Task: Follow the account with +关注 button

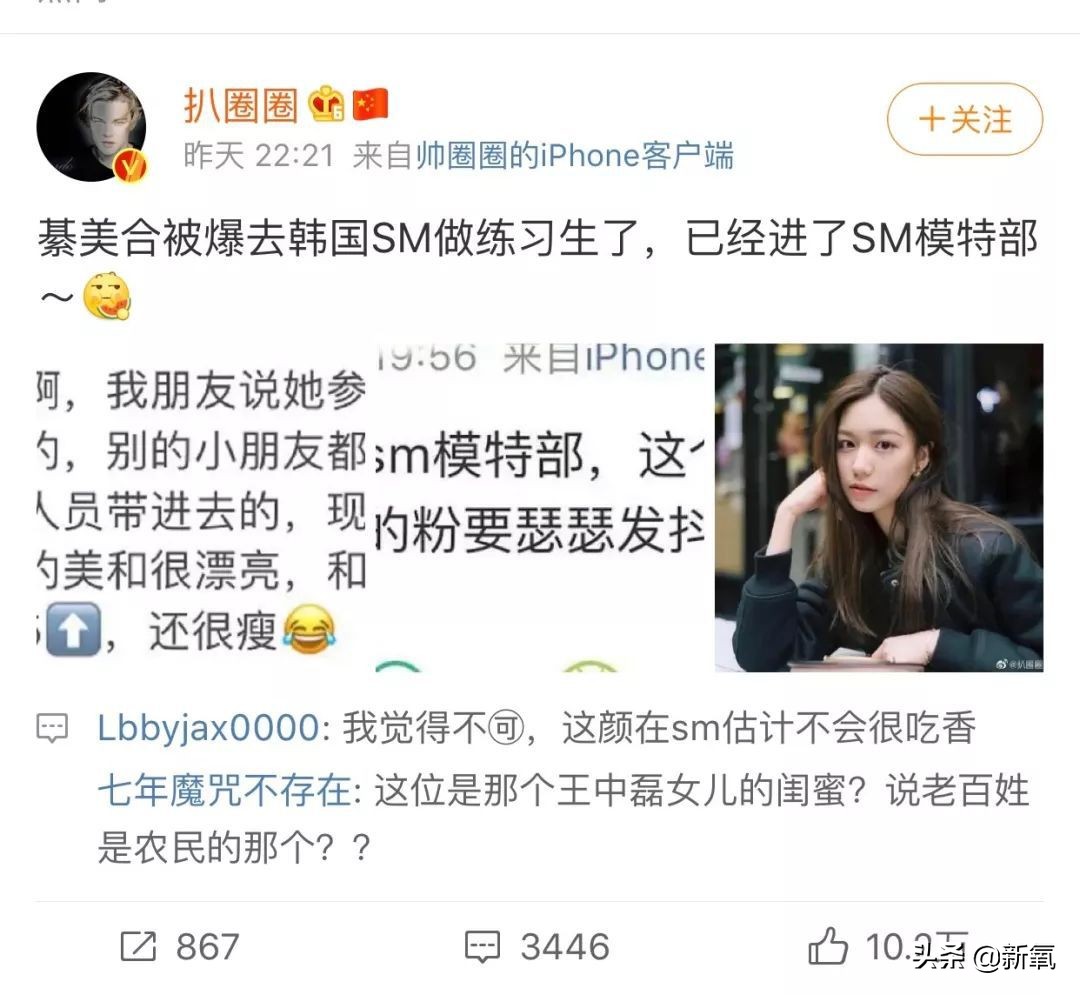Action: [965, 119]
